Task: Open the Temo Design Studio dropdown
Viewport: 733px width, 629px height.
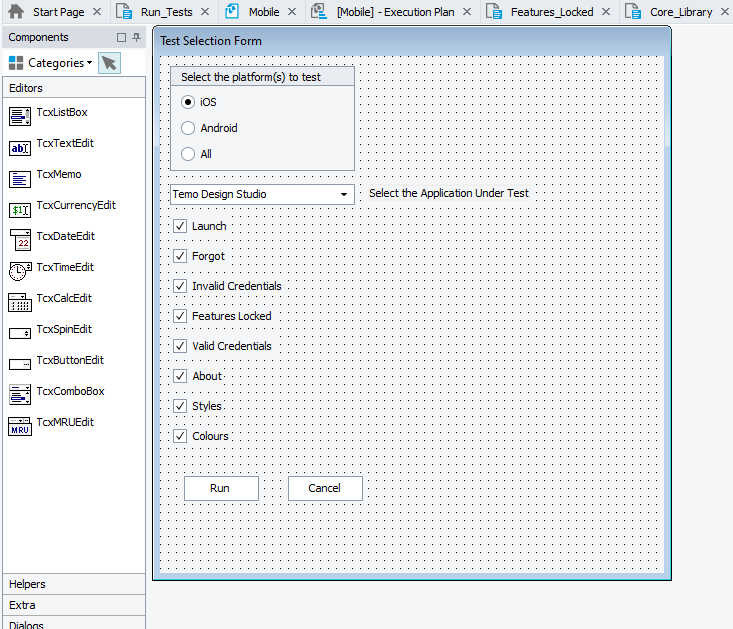Action: (x=343, y=194)
